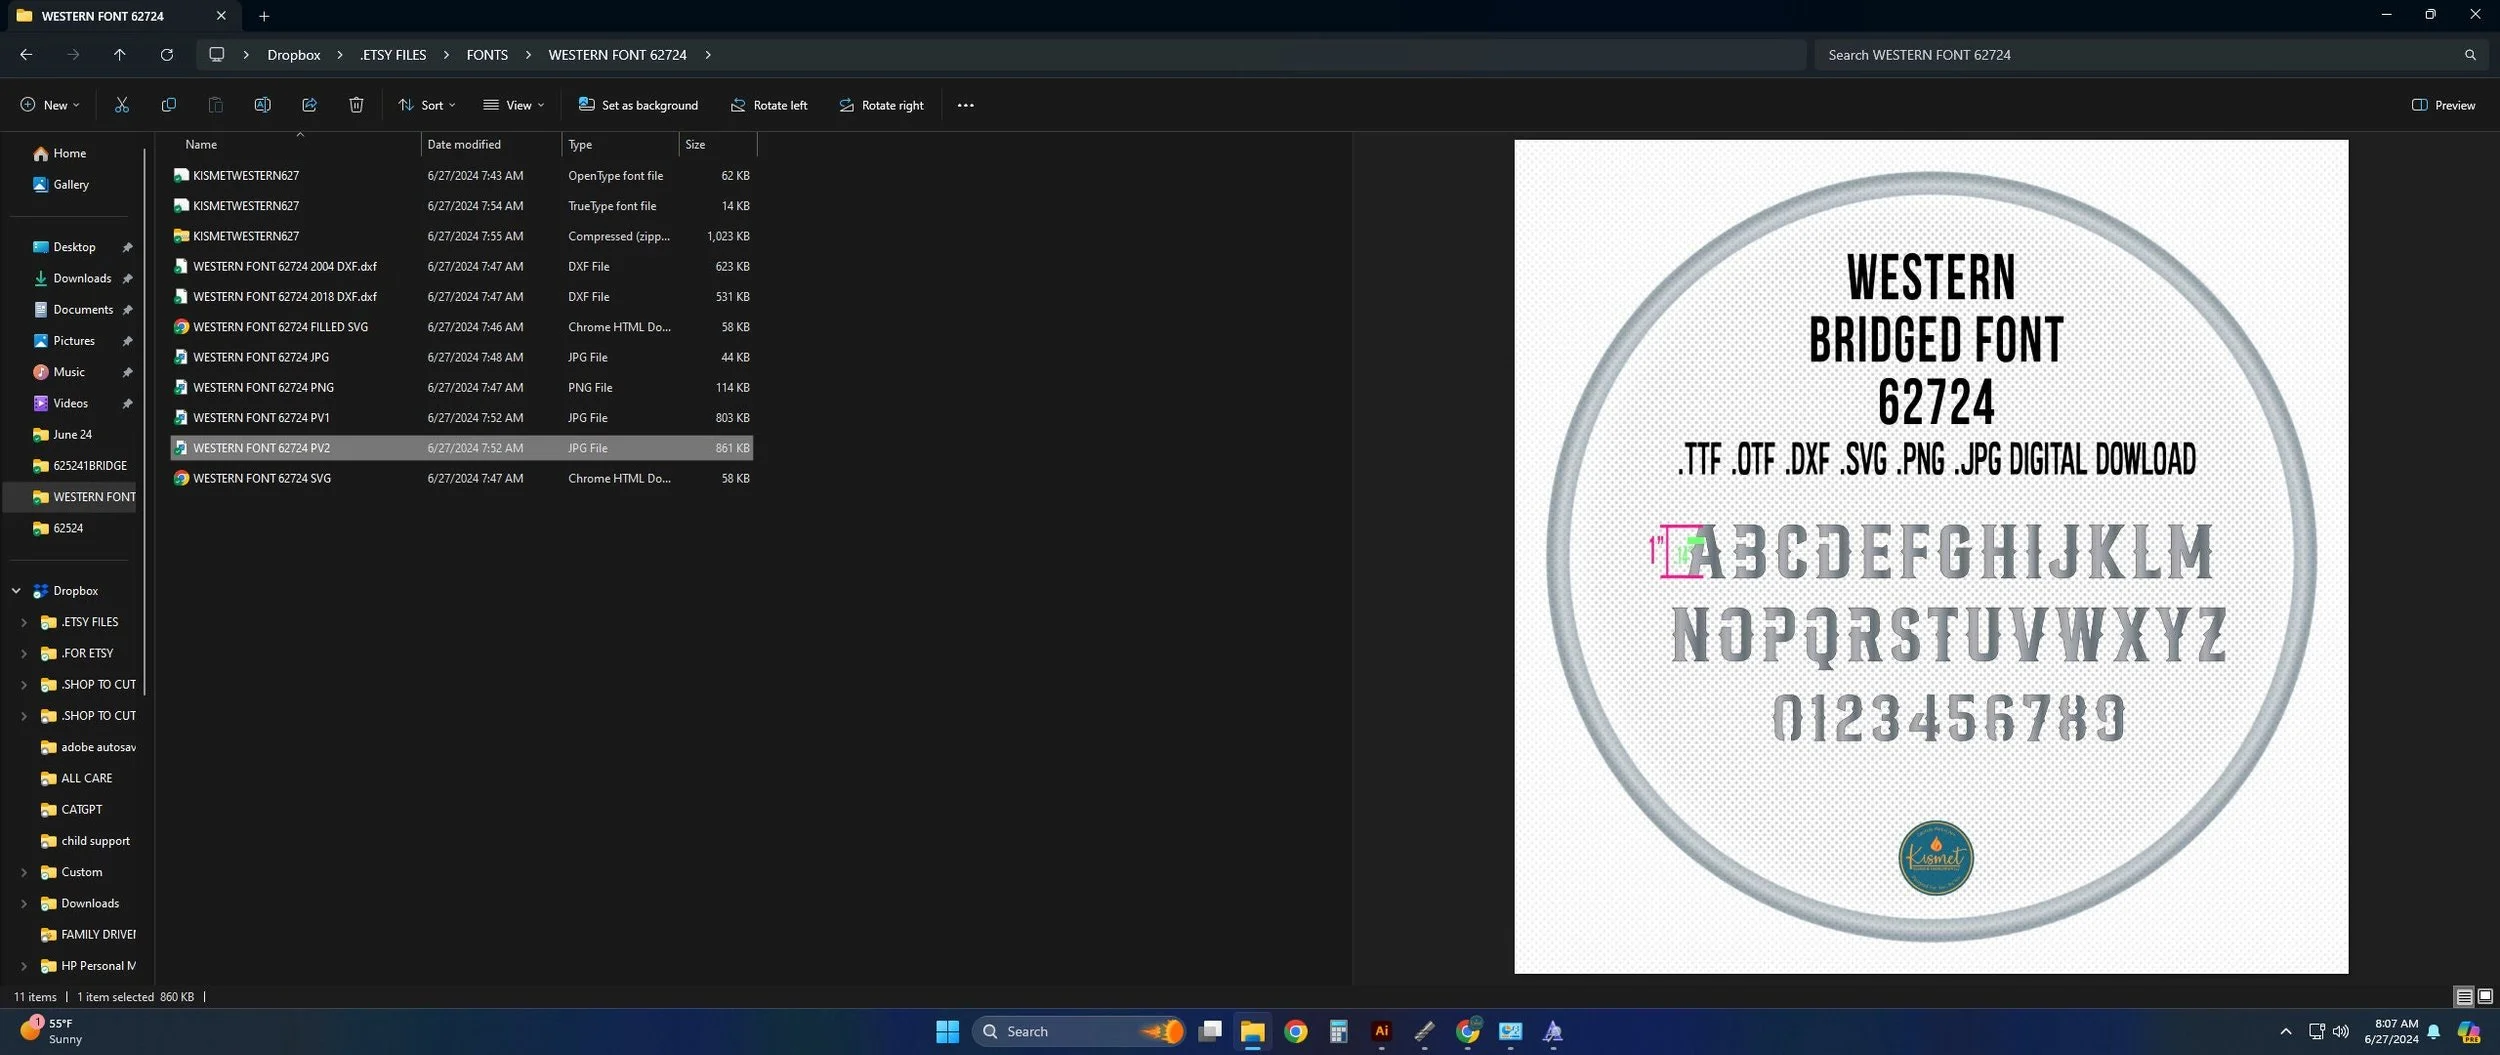The height and width of the screenshot is (1055, 2500).
Task: Rotate the image left
Action: 768,105
